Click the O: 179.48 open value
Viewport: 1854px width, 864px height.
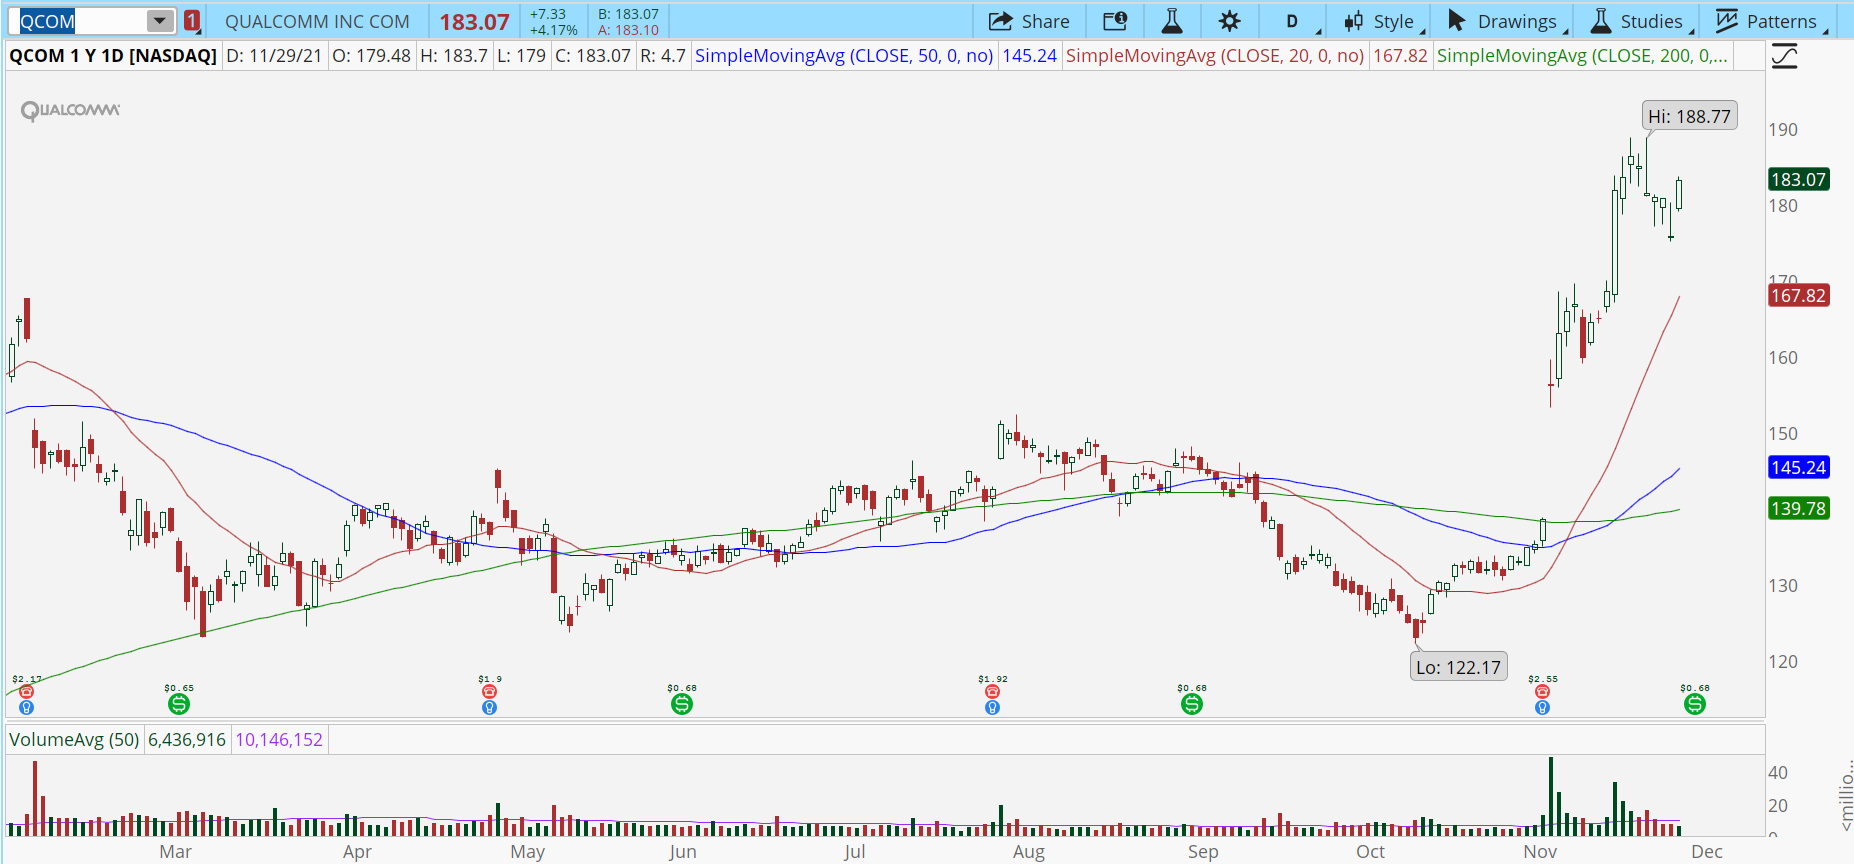pyautogui.click(x=371, y=56)
